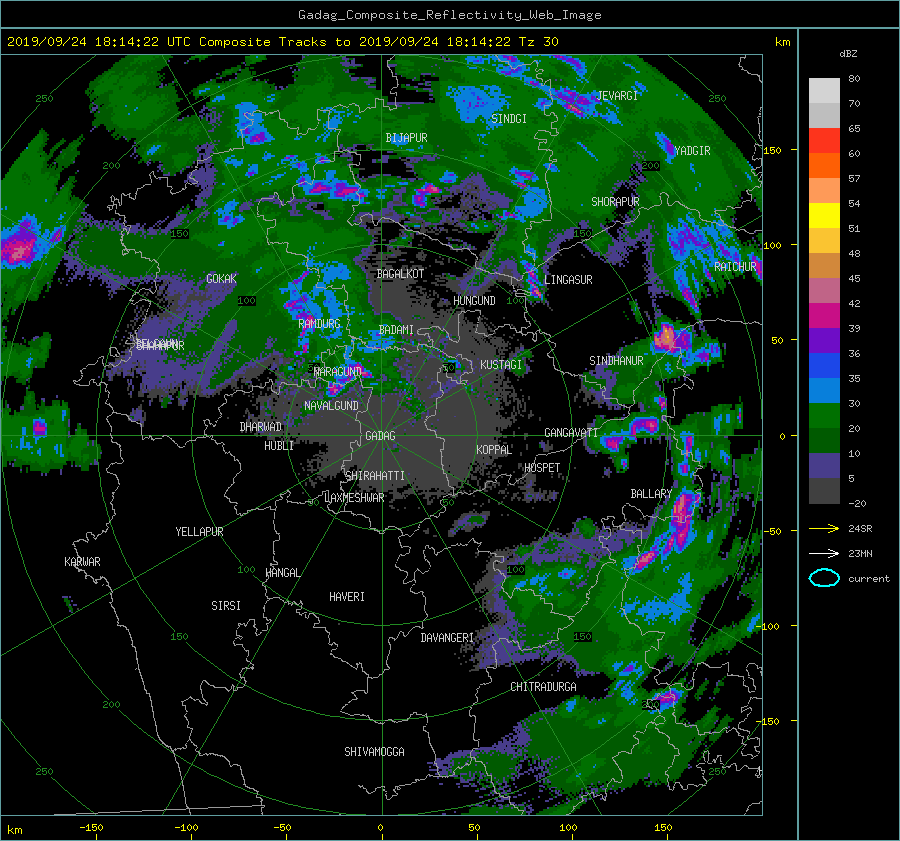The width and height of the screenshot is (900, 841).
Task: Click the NAVALGUND city label
Action: pyautogui.click(x=331, y=406)
